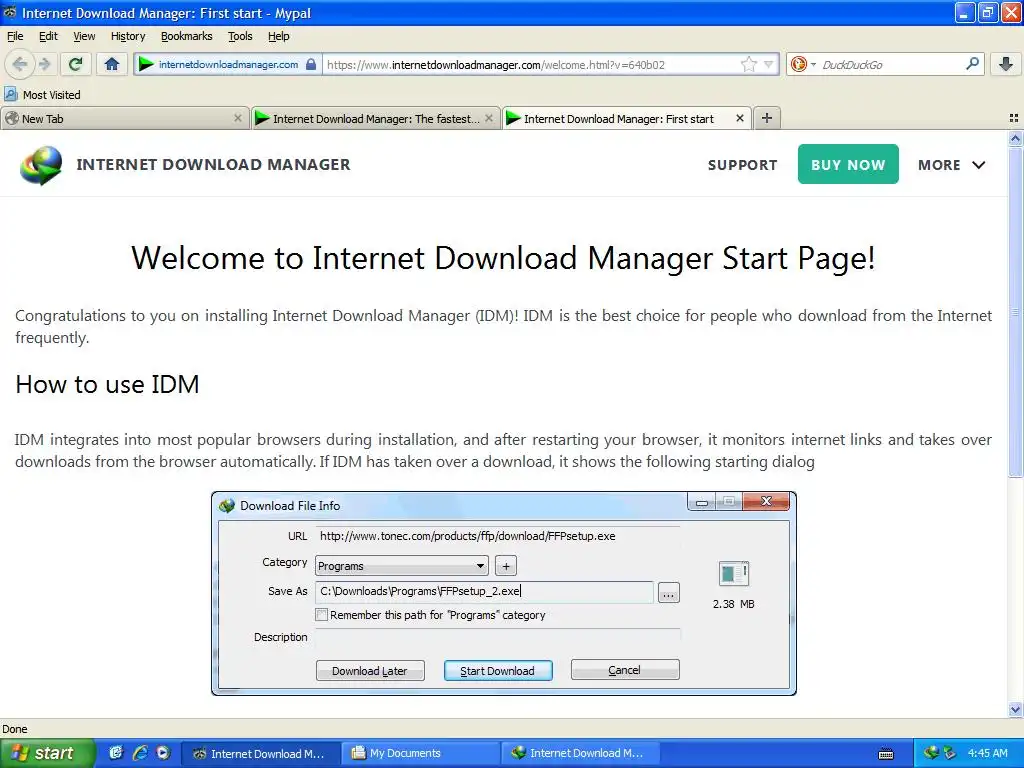Click the search magnifier icon
The height and width of the screenshot is (768, 1024).
tap(972, 64)
